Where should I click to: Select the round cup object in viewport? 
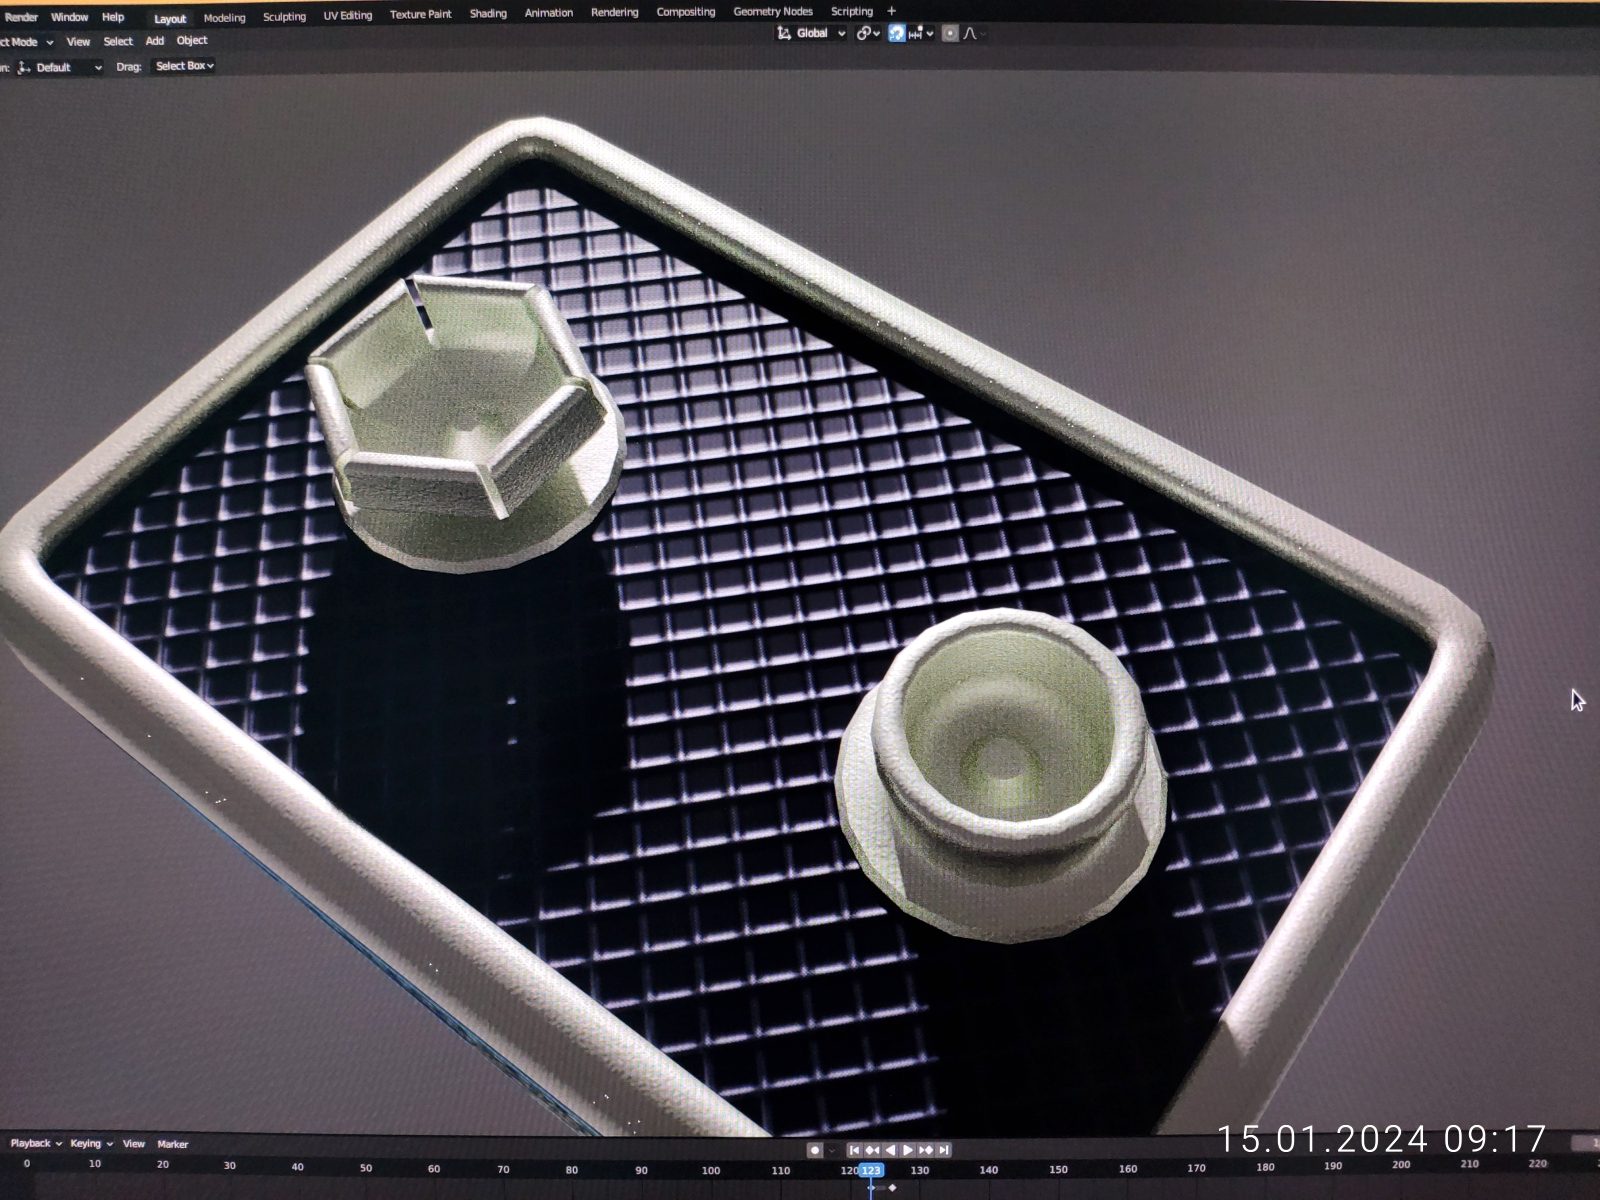(1003, 776)
